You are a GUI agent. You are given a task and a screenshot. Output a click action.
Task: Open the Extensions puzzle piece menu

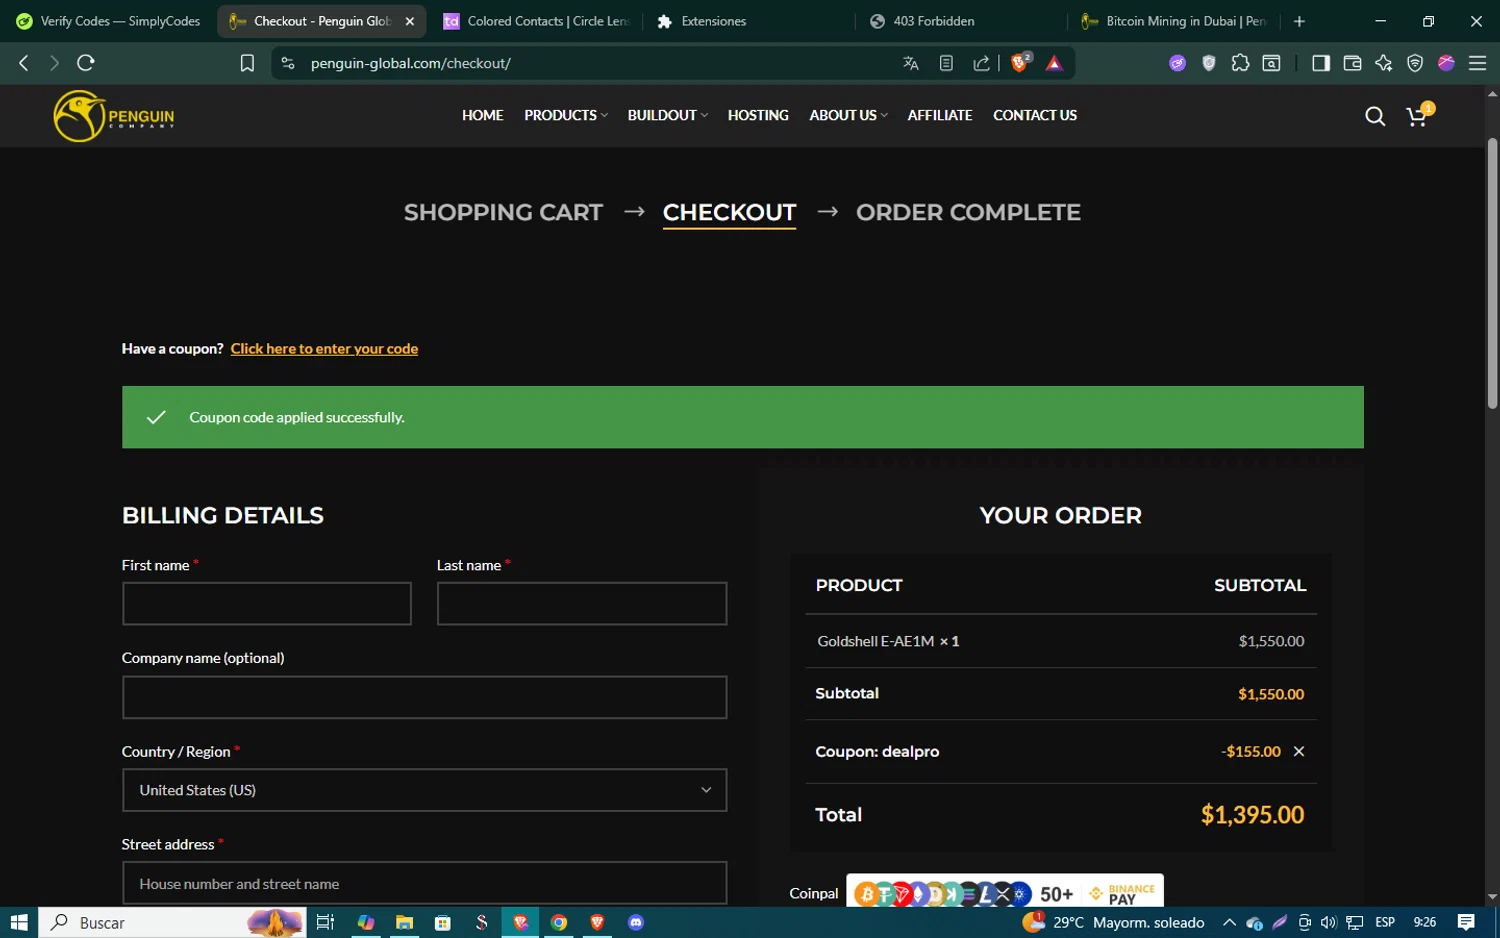point(1240,63)
